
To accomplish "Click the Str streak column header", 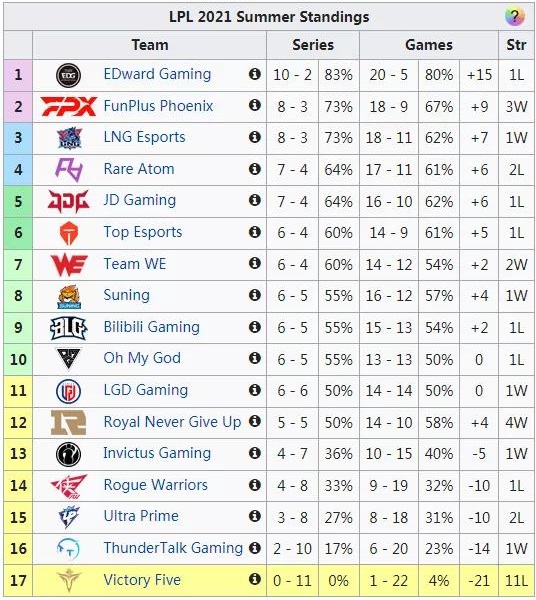I will coord(516,45).
